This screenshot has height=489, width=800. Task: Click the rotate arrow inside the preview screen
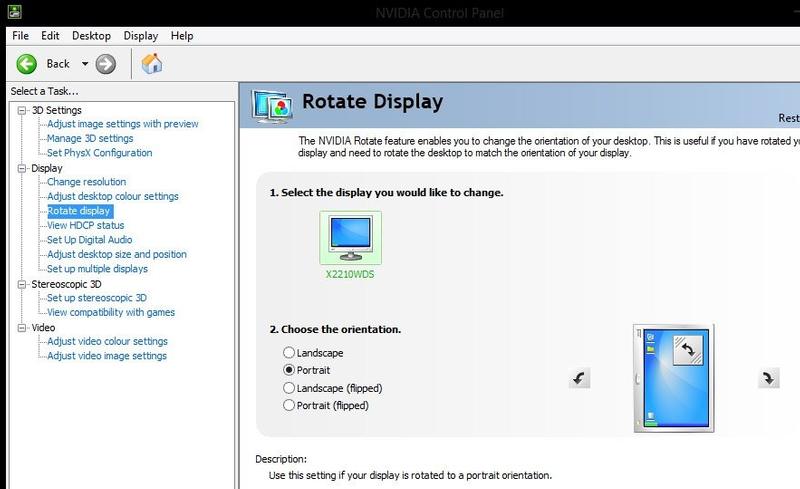click(688, 350)
